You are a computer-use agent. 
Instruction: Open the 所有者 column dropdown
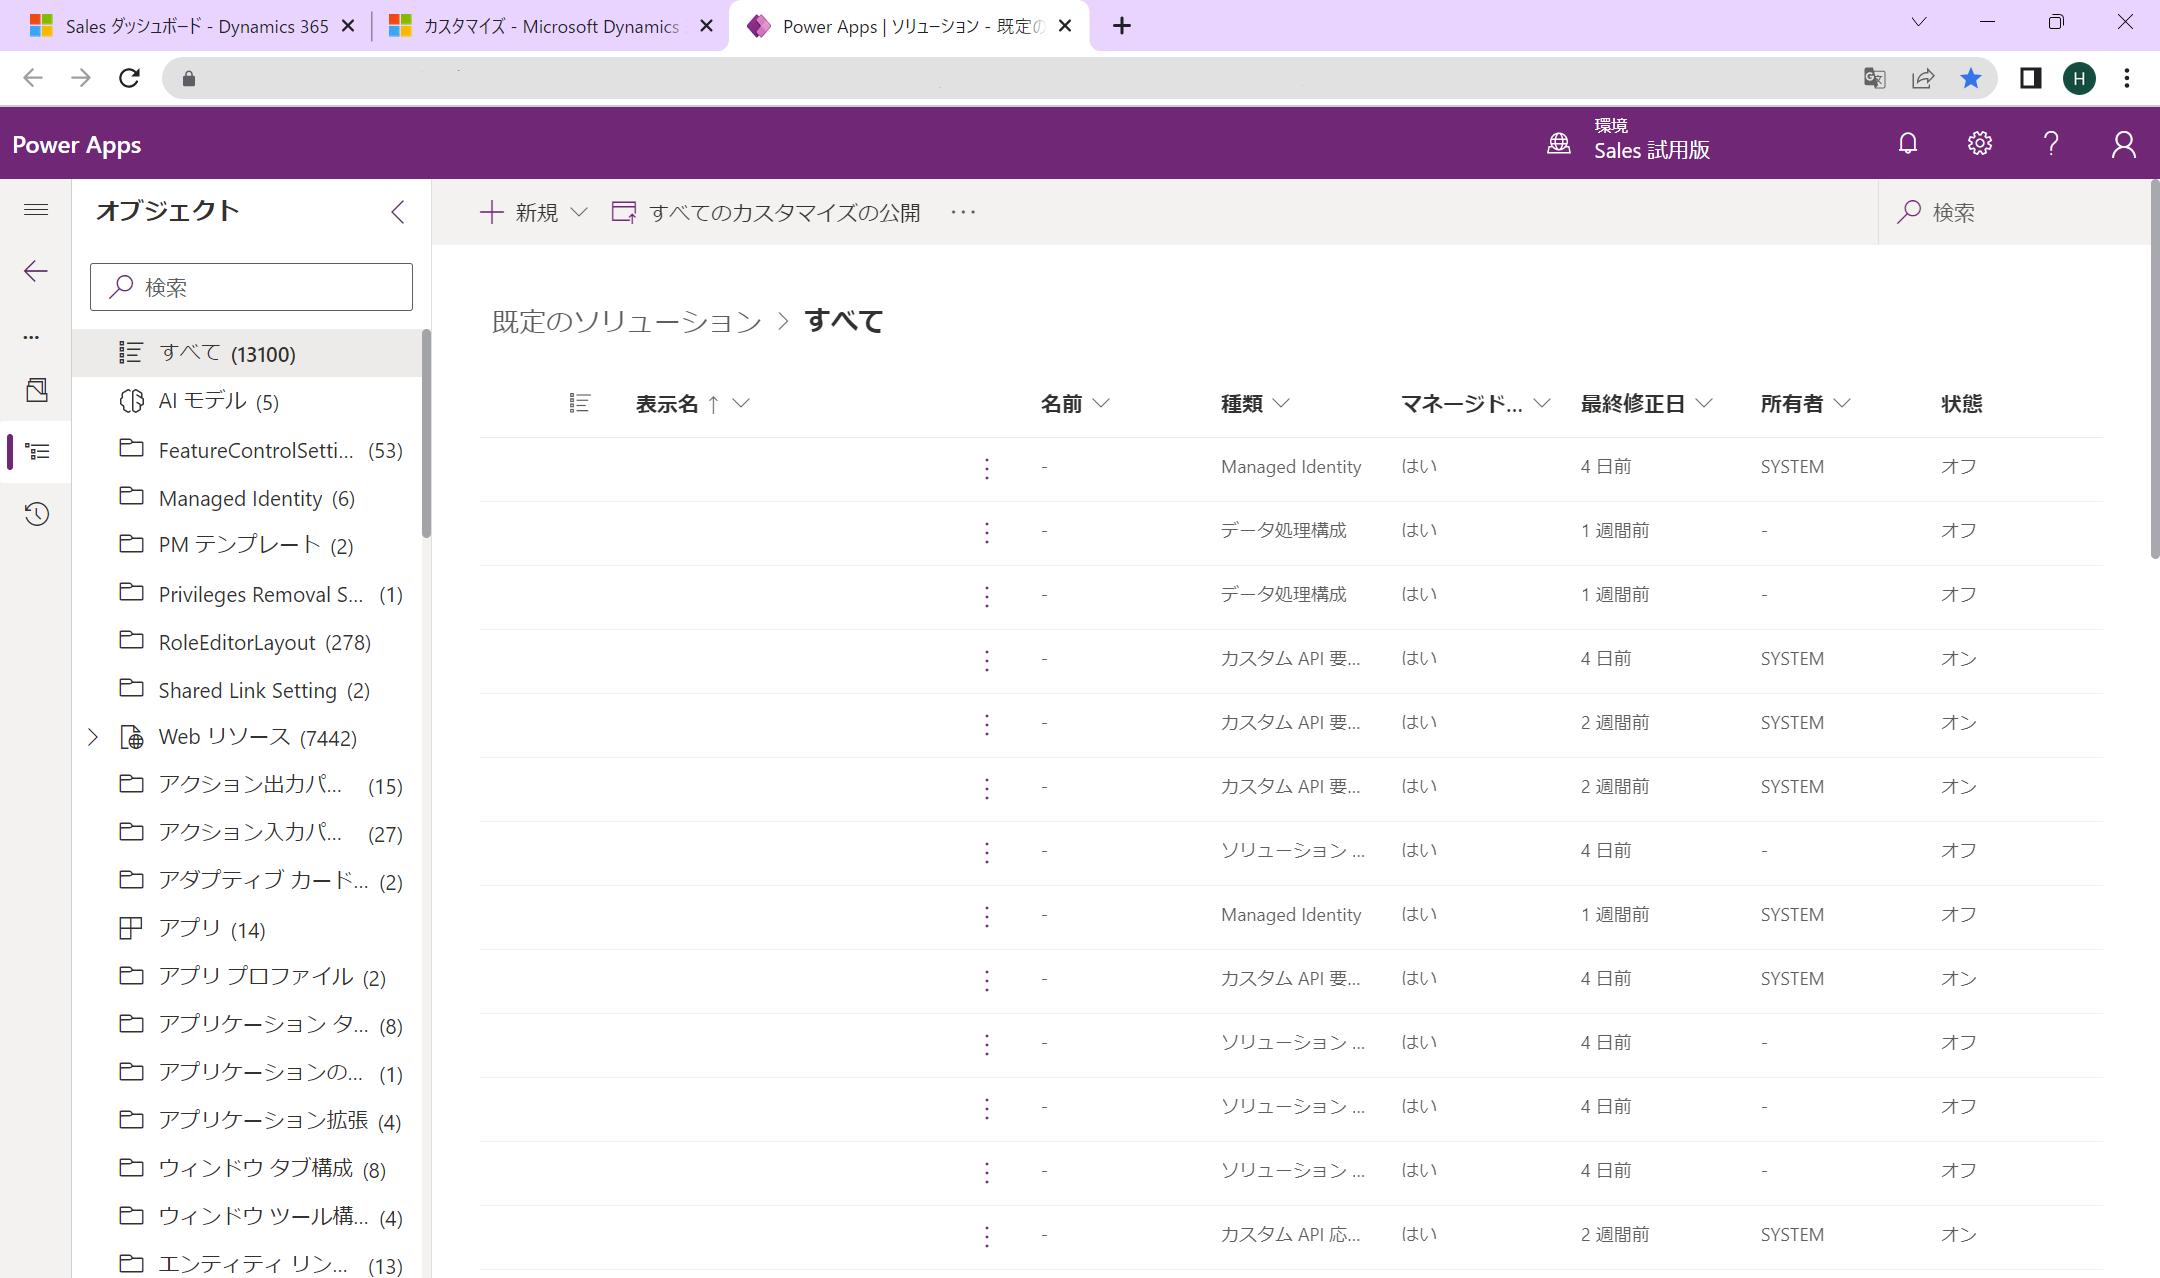(1842, 403)
